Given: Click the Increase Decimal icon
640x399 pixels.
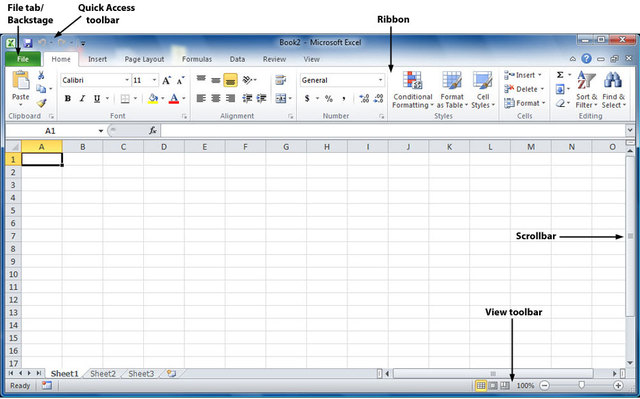Looking at the screenshot, I should point(364,98).
